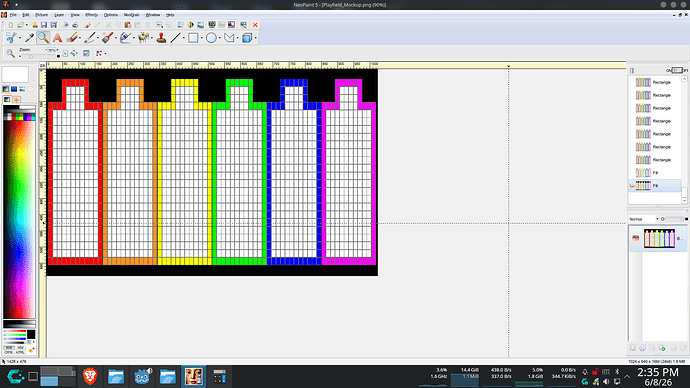Viewport: 690px width, 388px height.
Task: Click the top Rectangle history entry
Action: pyautogui.click(x=655, y=82)
